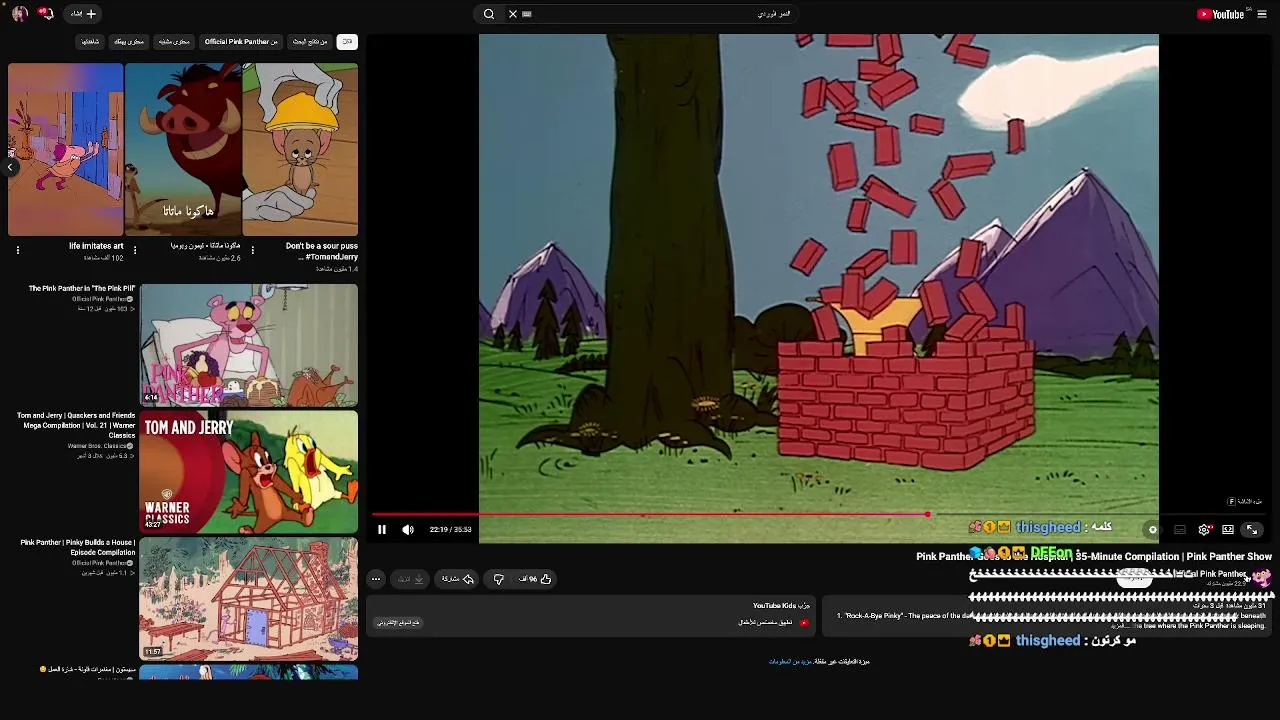Open options for the Hakuna Matata short
The width and height of the screenshot is (1280, 720).
pyautogui.click(x=135, y=250)
